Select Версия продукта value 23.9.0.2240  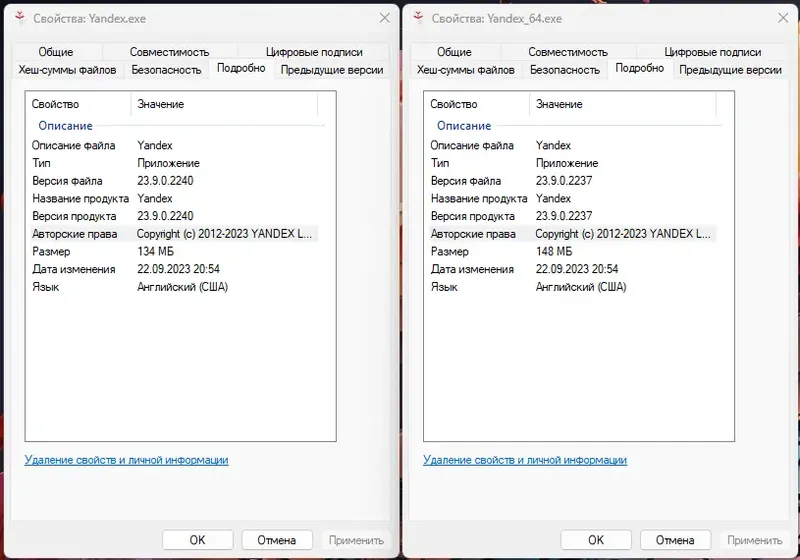point(165,216)
